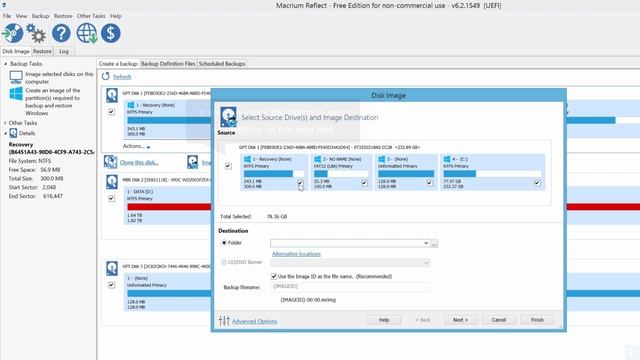
Task: Open the Advanced Options link
Action: [x=254, y=321]
